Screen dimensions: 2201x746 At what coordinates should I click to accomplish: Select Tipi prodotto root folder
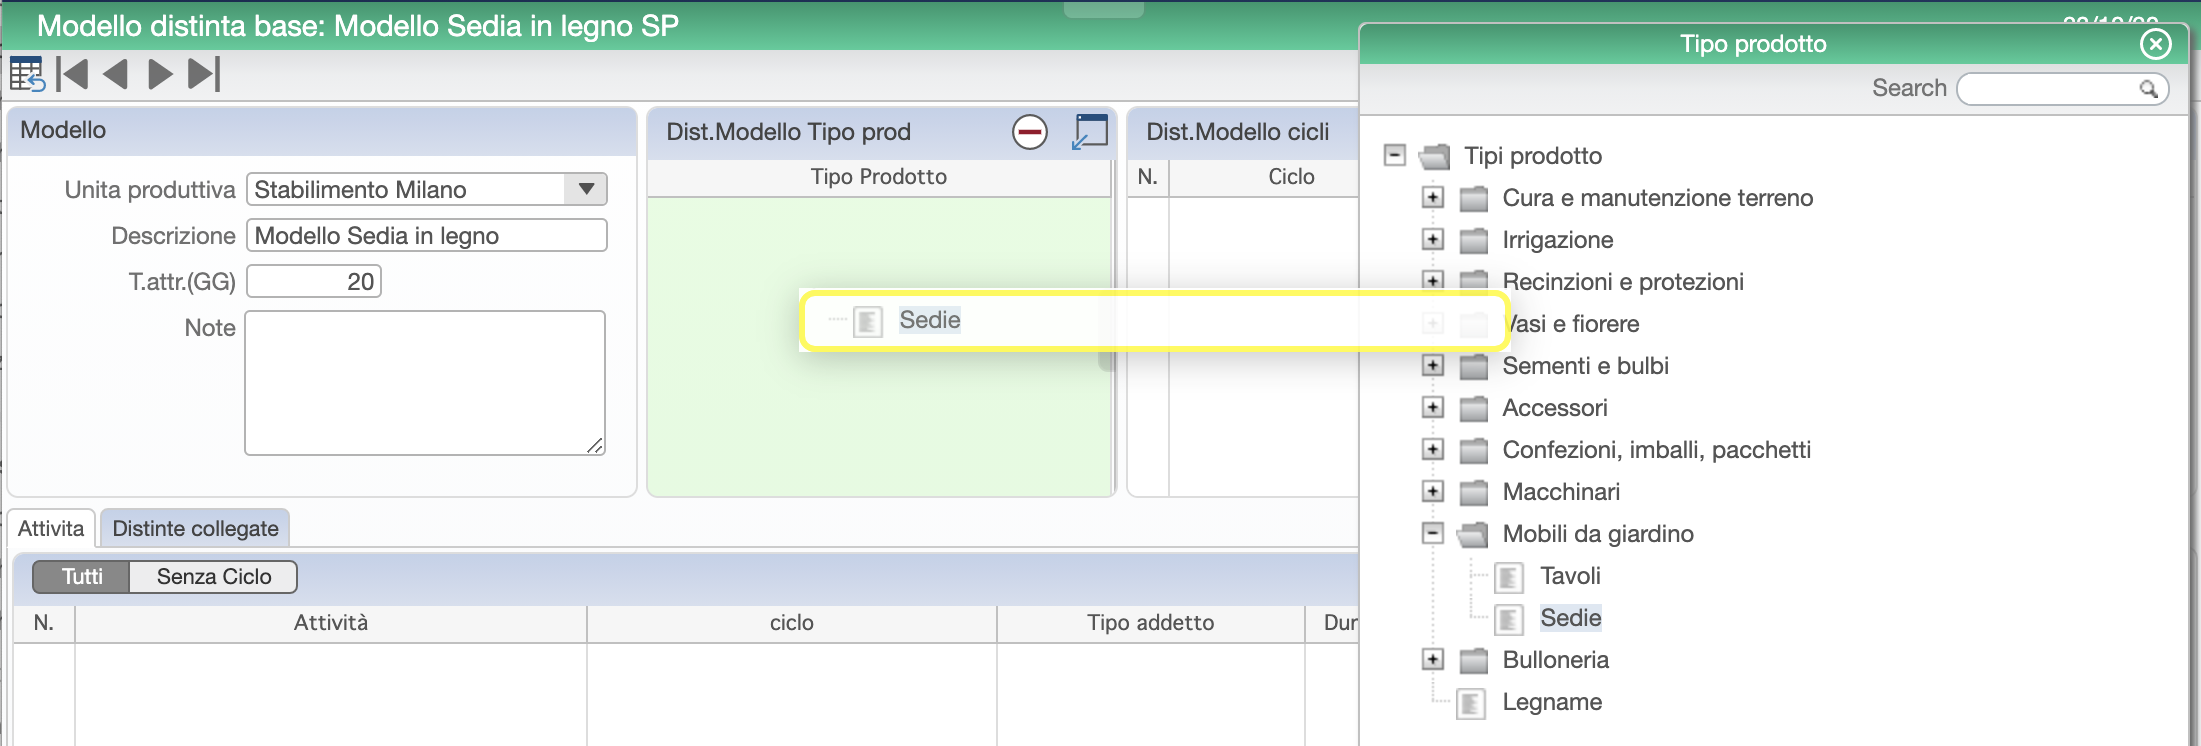pos(1533,156)
